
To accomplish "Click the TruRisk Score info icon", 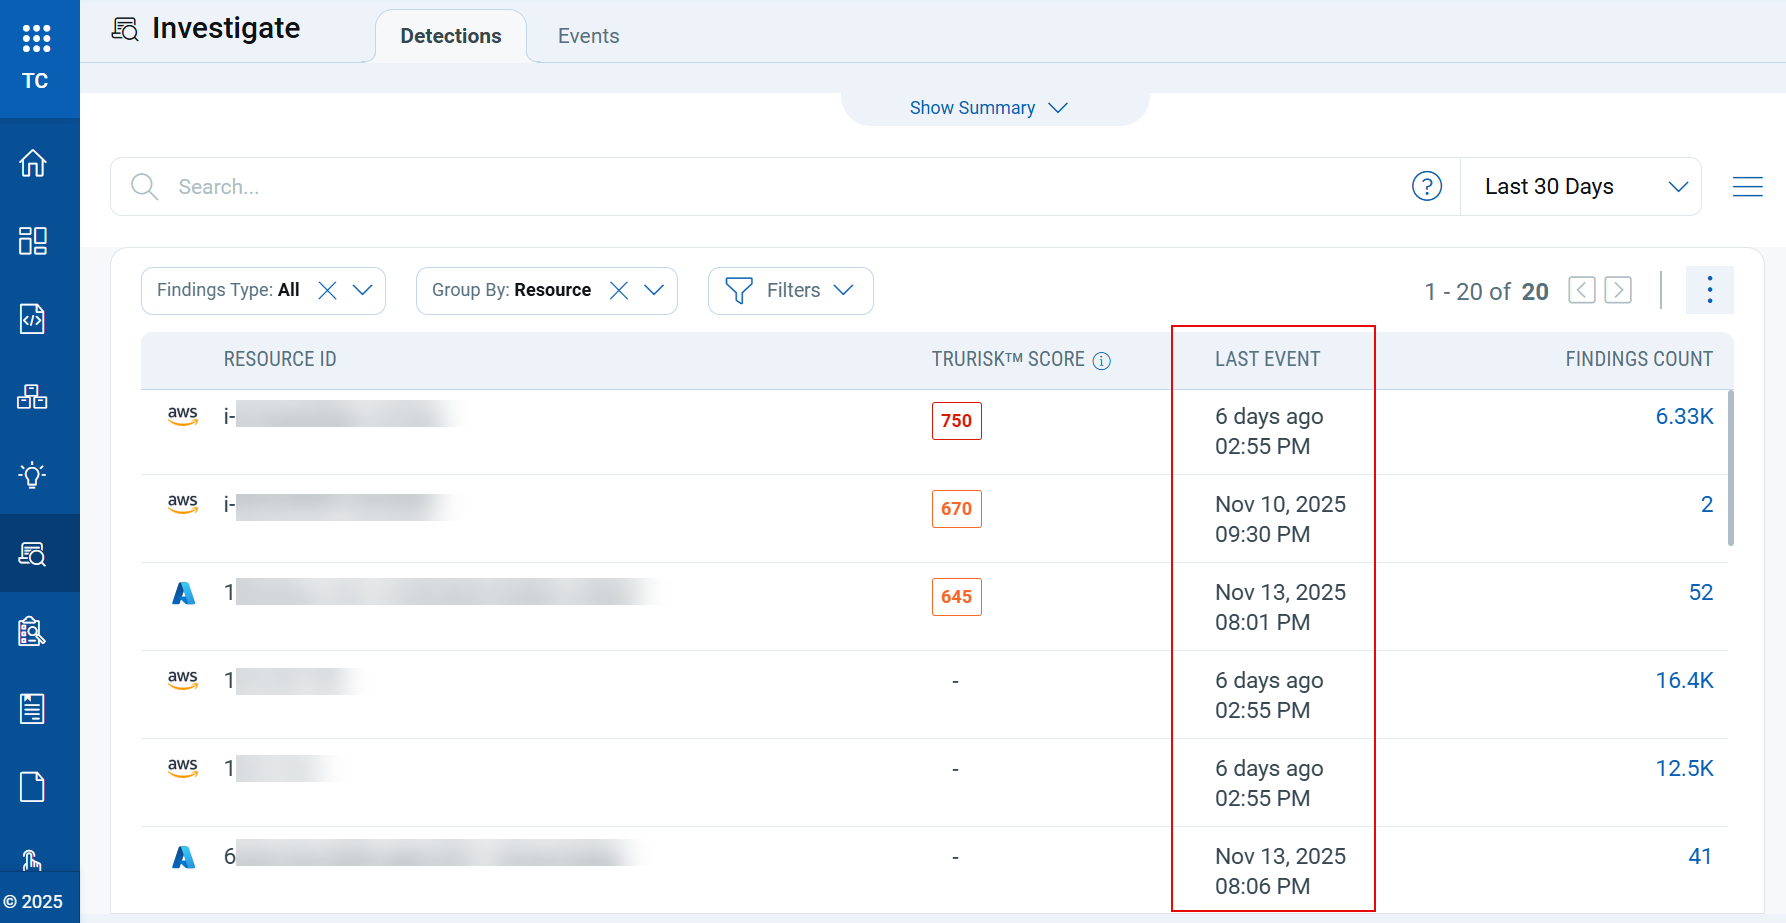I will [x=1102, y=361].
